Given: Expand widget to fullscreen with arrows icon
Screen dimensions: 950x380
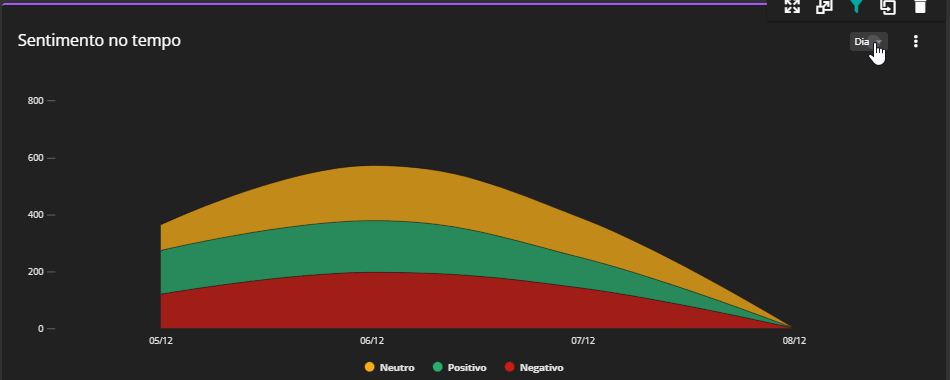Looking at the screenshot, I should 792,7.
